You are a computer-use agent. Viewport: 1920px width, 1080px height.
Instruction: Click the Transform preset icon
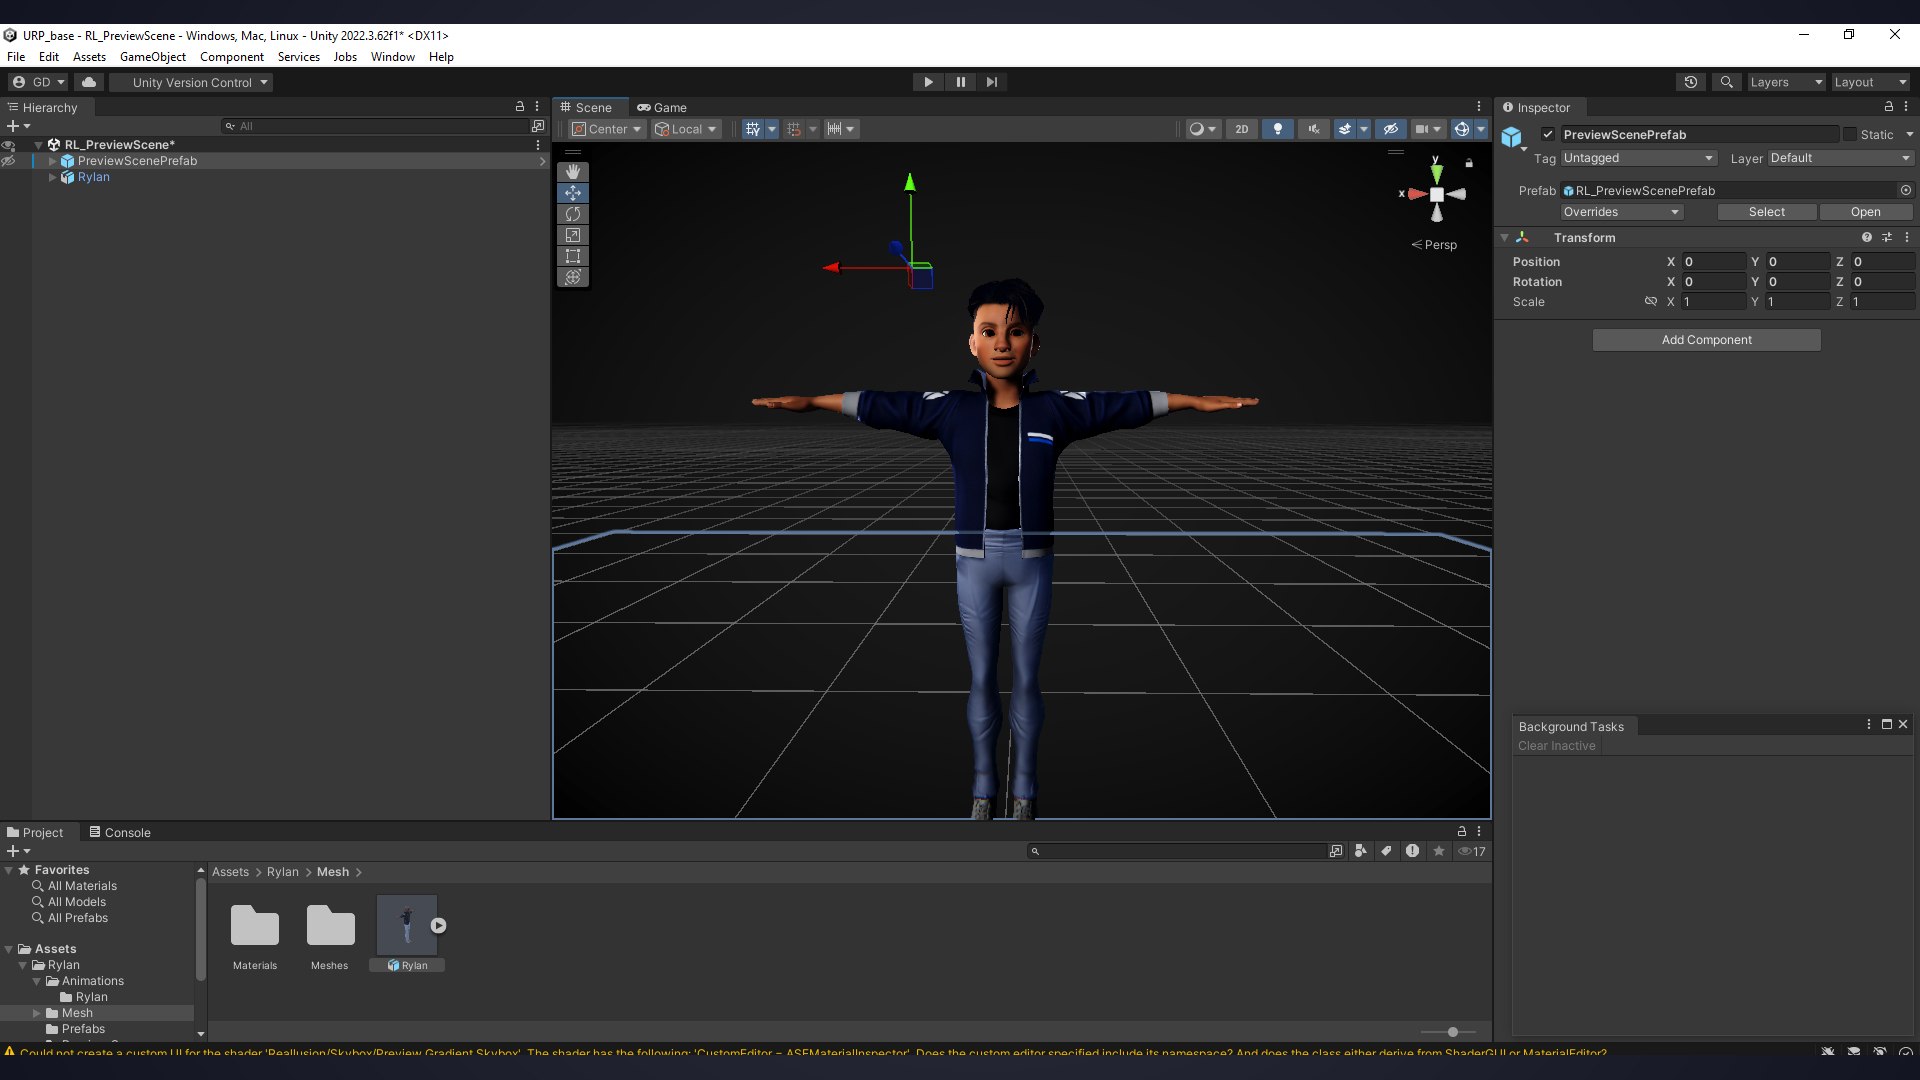[1887, 238]
